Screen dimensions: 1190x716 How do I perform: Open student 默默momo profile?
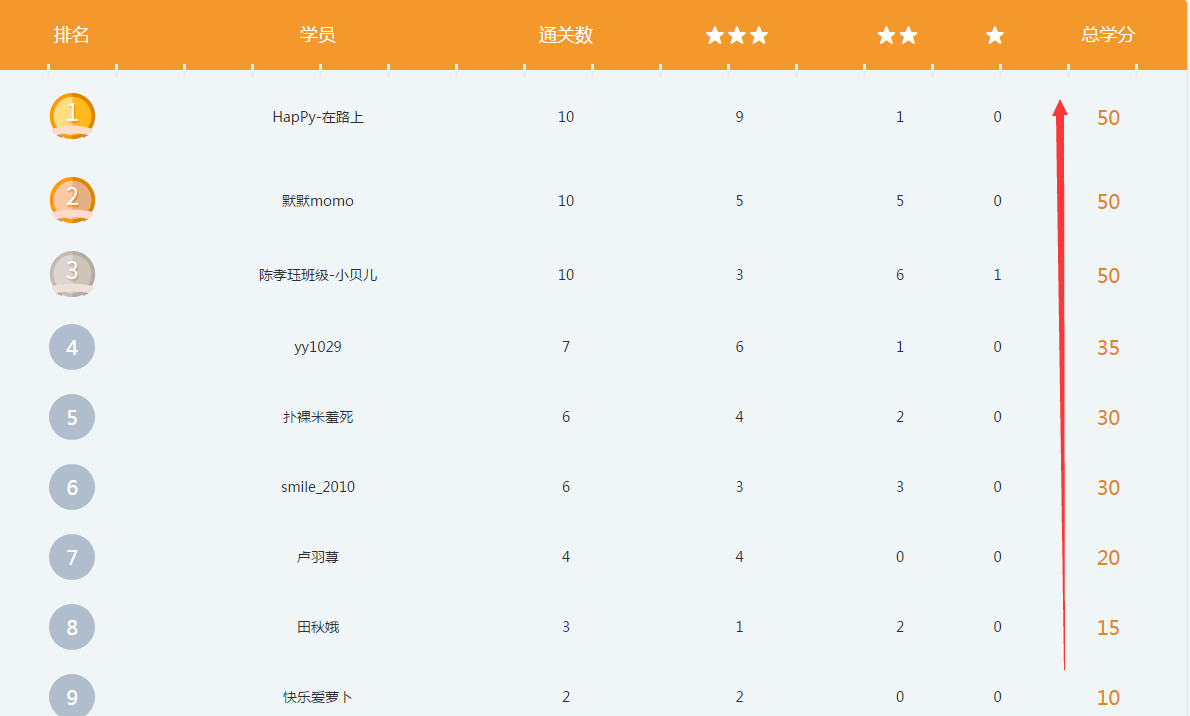pos(318,201)
